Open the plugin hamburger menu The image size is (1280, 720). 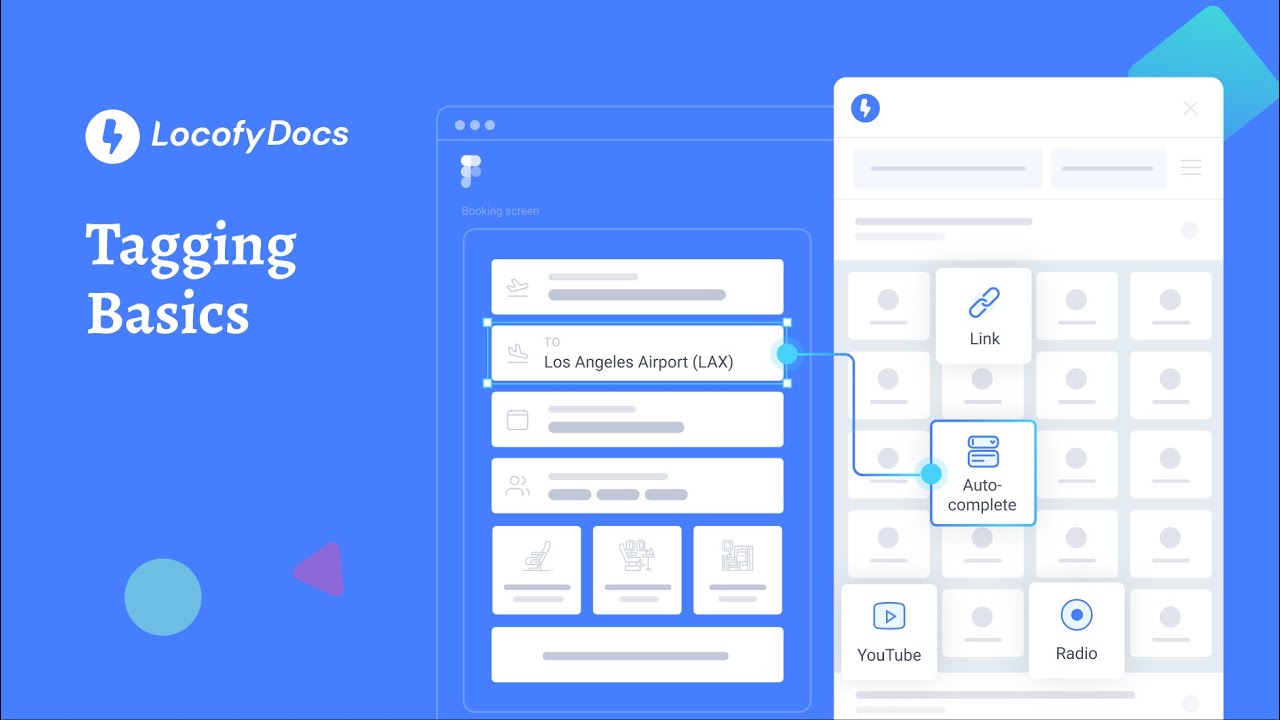click(x=1190, y=168)
